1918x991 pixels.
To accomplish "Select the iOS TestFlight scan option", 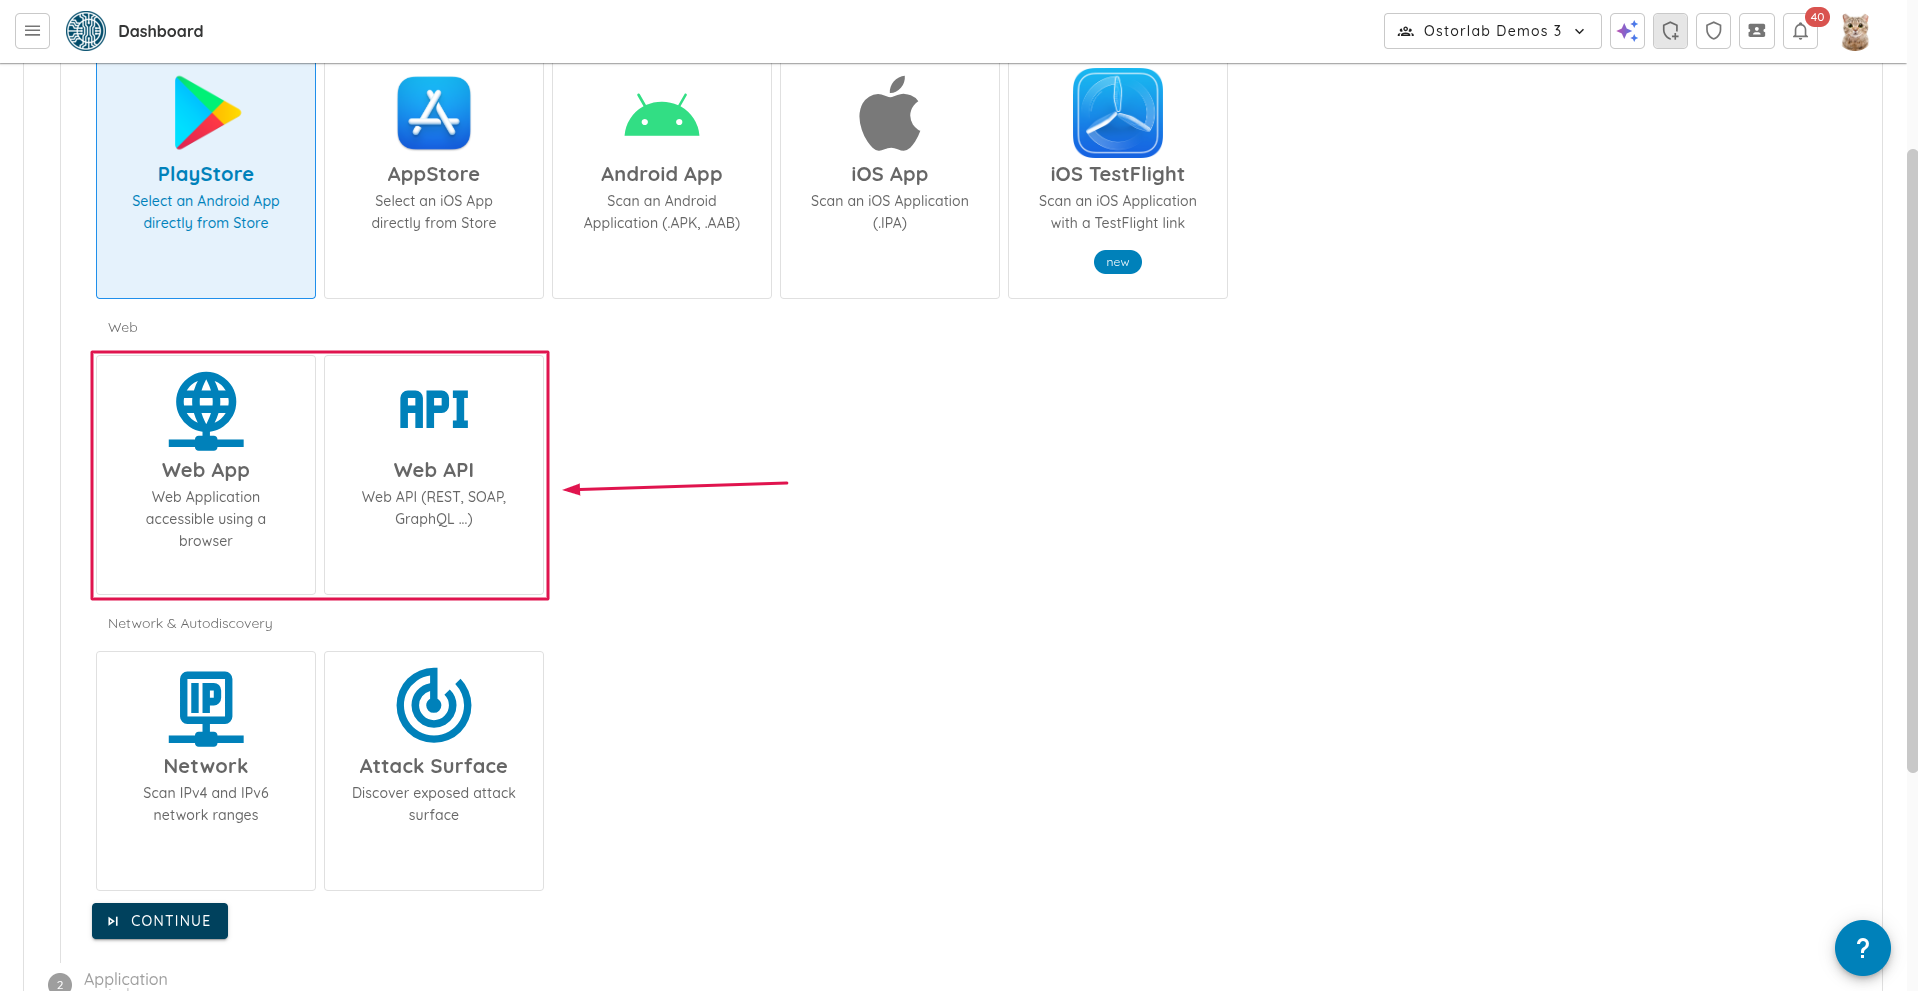I will (x=1118, y=180).
